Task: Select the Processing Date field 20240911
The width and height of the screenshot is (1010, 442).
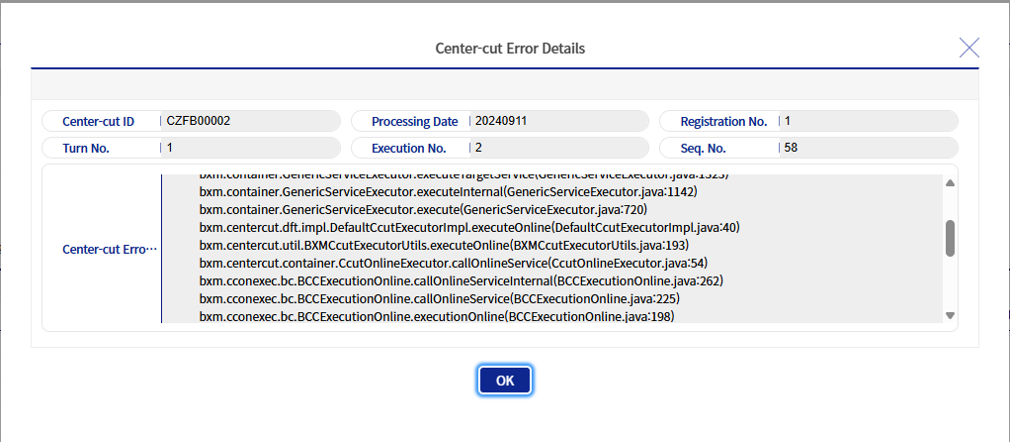Action: point(558,121)
